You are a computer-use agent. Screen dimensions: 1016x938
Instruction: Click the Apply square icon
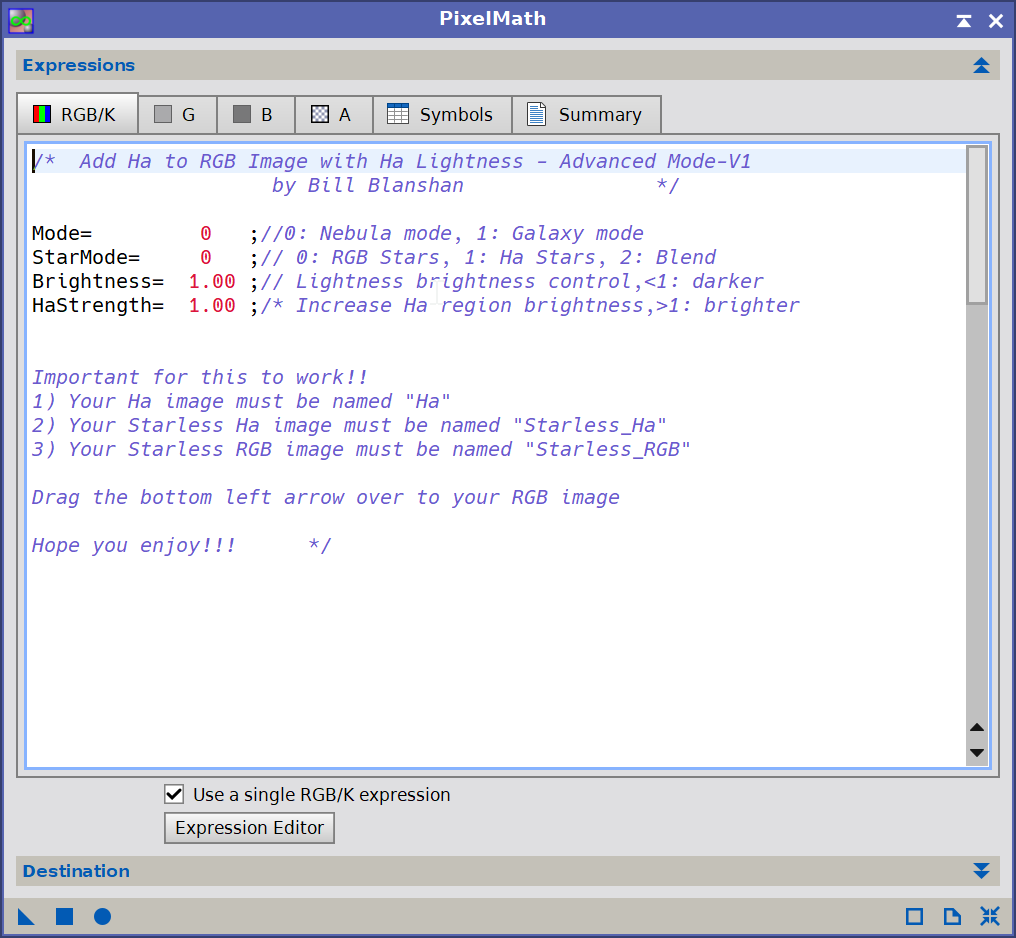tap(64, 917)
